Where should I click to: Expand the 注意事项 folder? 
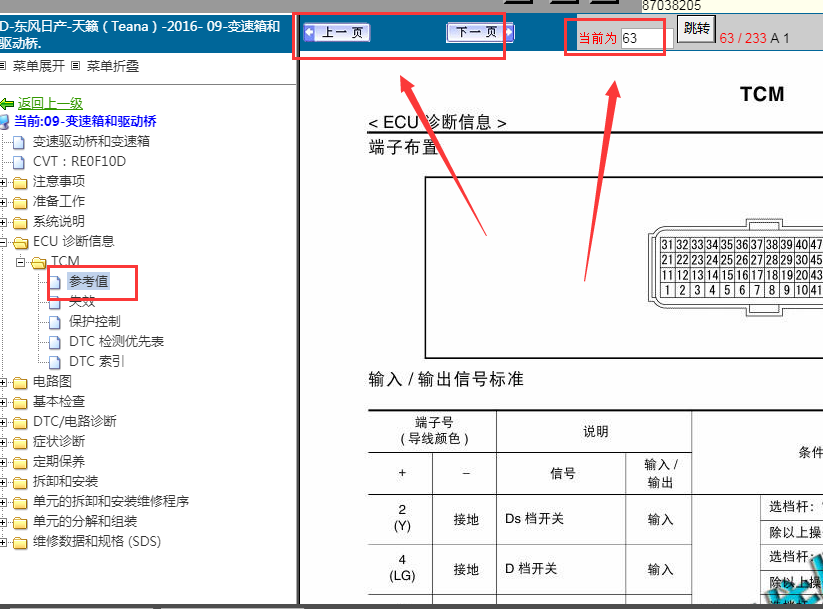click(x=3, y=182)
